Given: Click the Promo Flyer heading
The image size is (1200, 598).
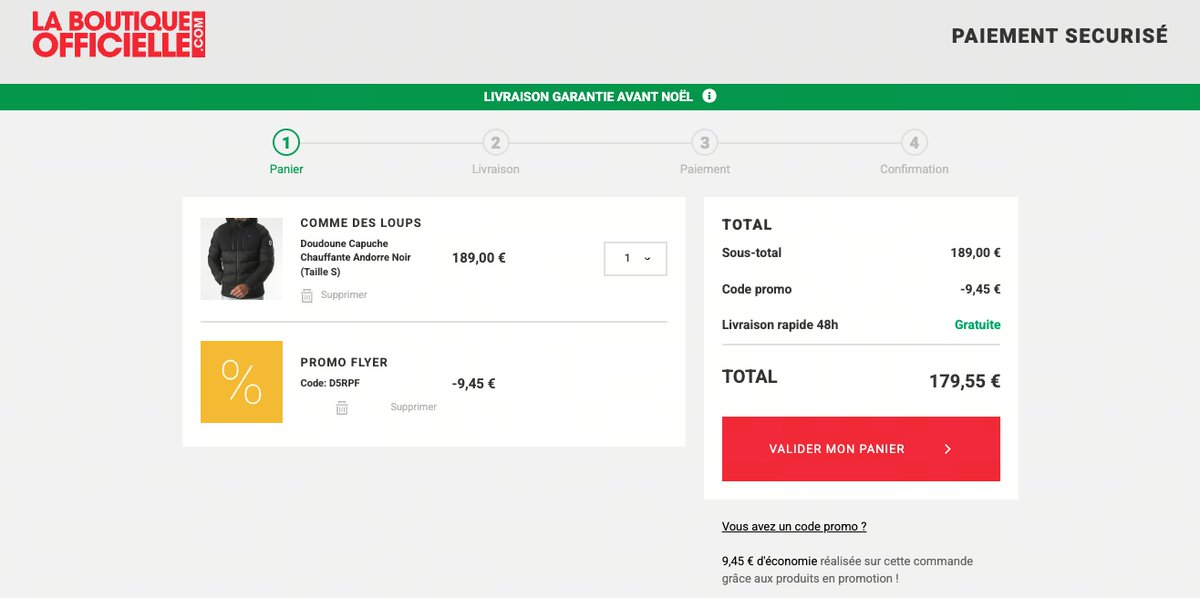Looking at the screenshot, I should [344, 362].
